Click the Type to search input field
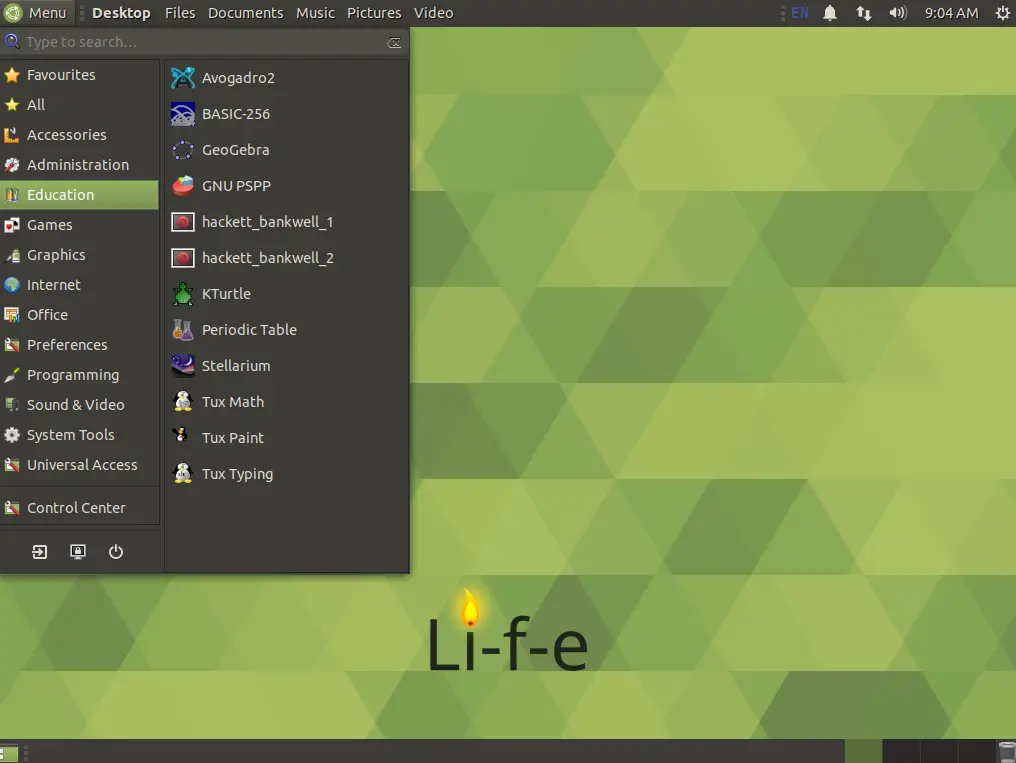This screenshot has height=763, width=1016. [204, 42]
